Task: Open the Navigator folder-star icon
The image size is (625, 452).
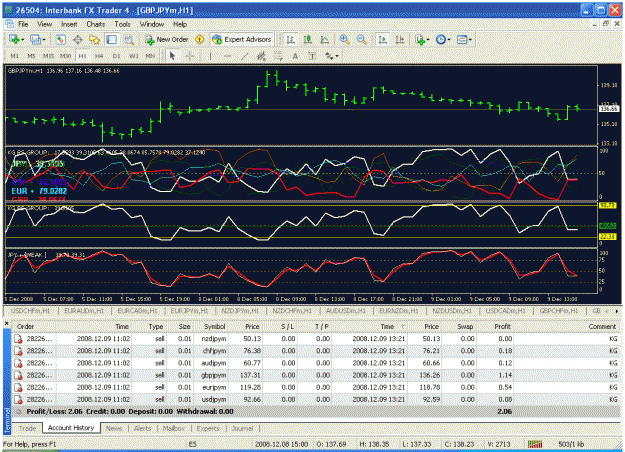Action: click(94, 39)
